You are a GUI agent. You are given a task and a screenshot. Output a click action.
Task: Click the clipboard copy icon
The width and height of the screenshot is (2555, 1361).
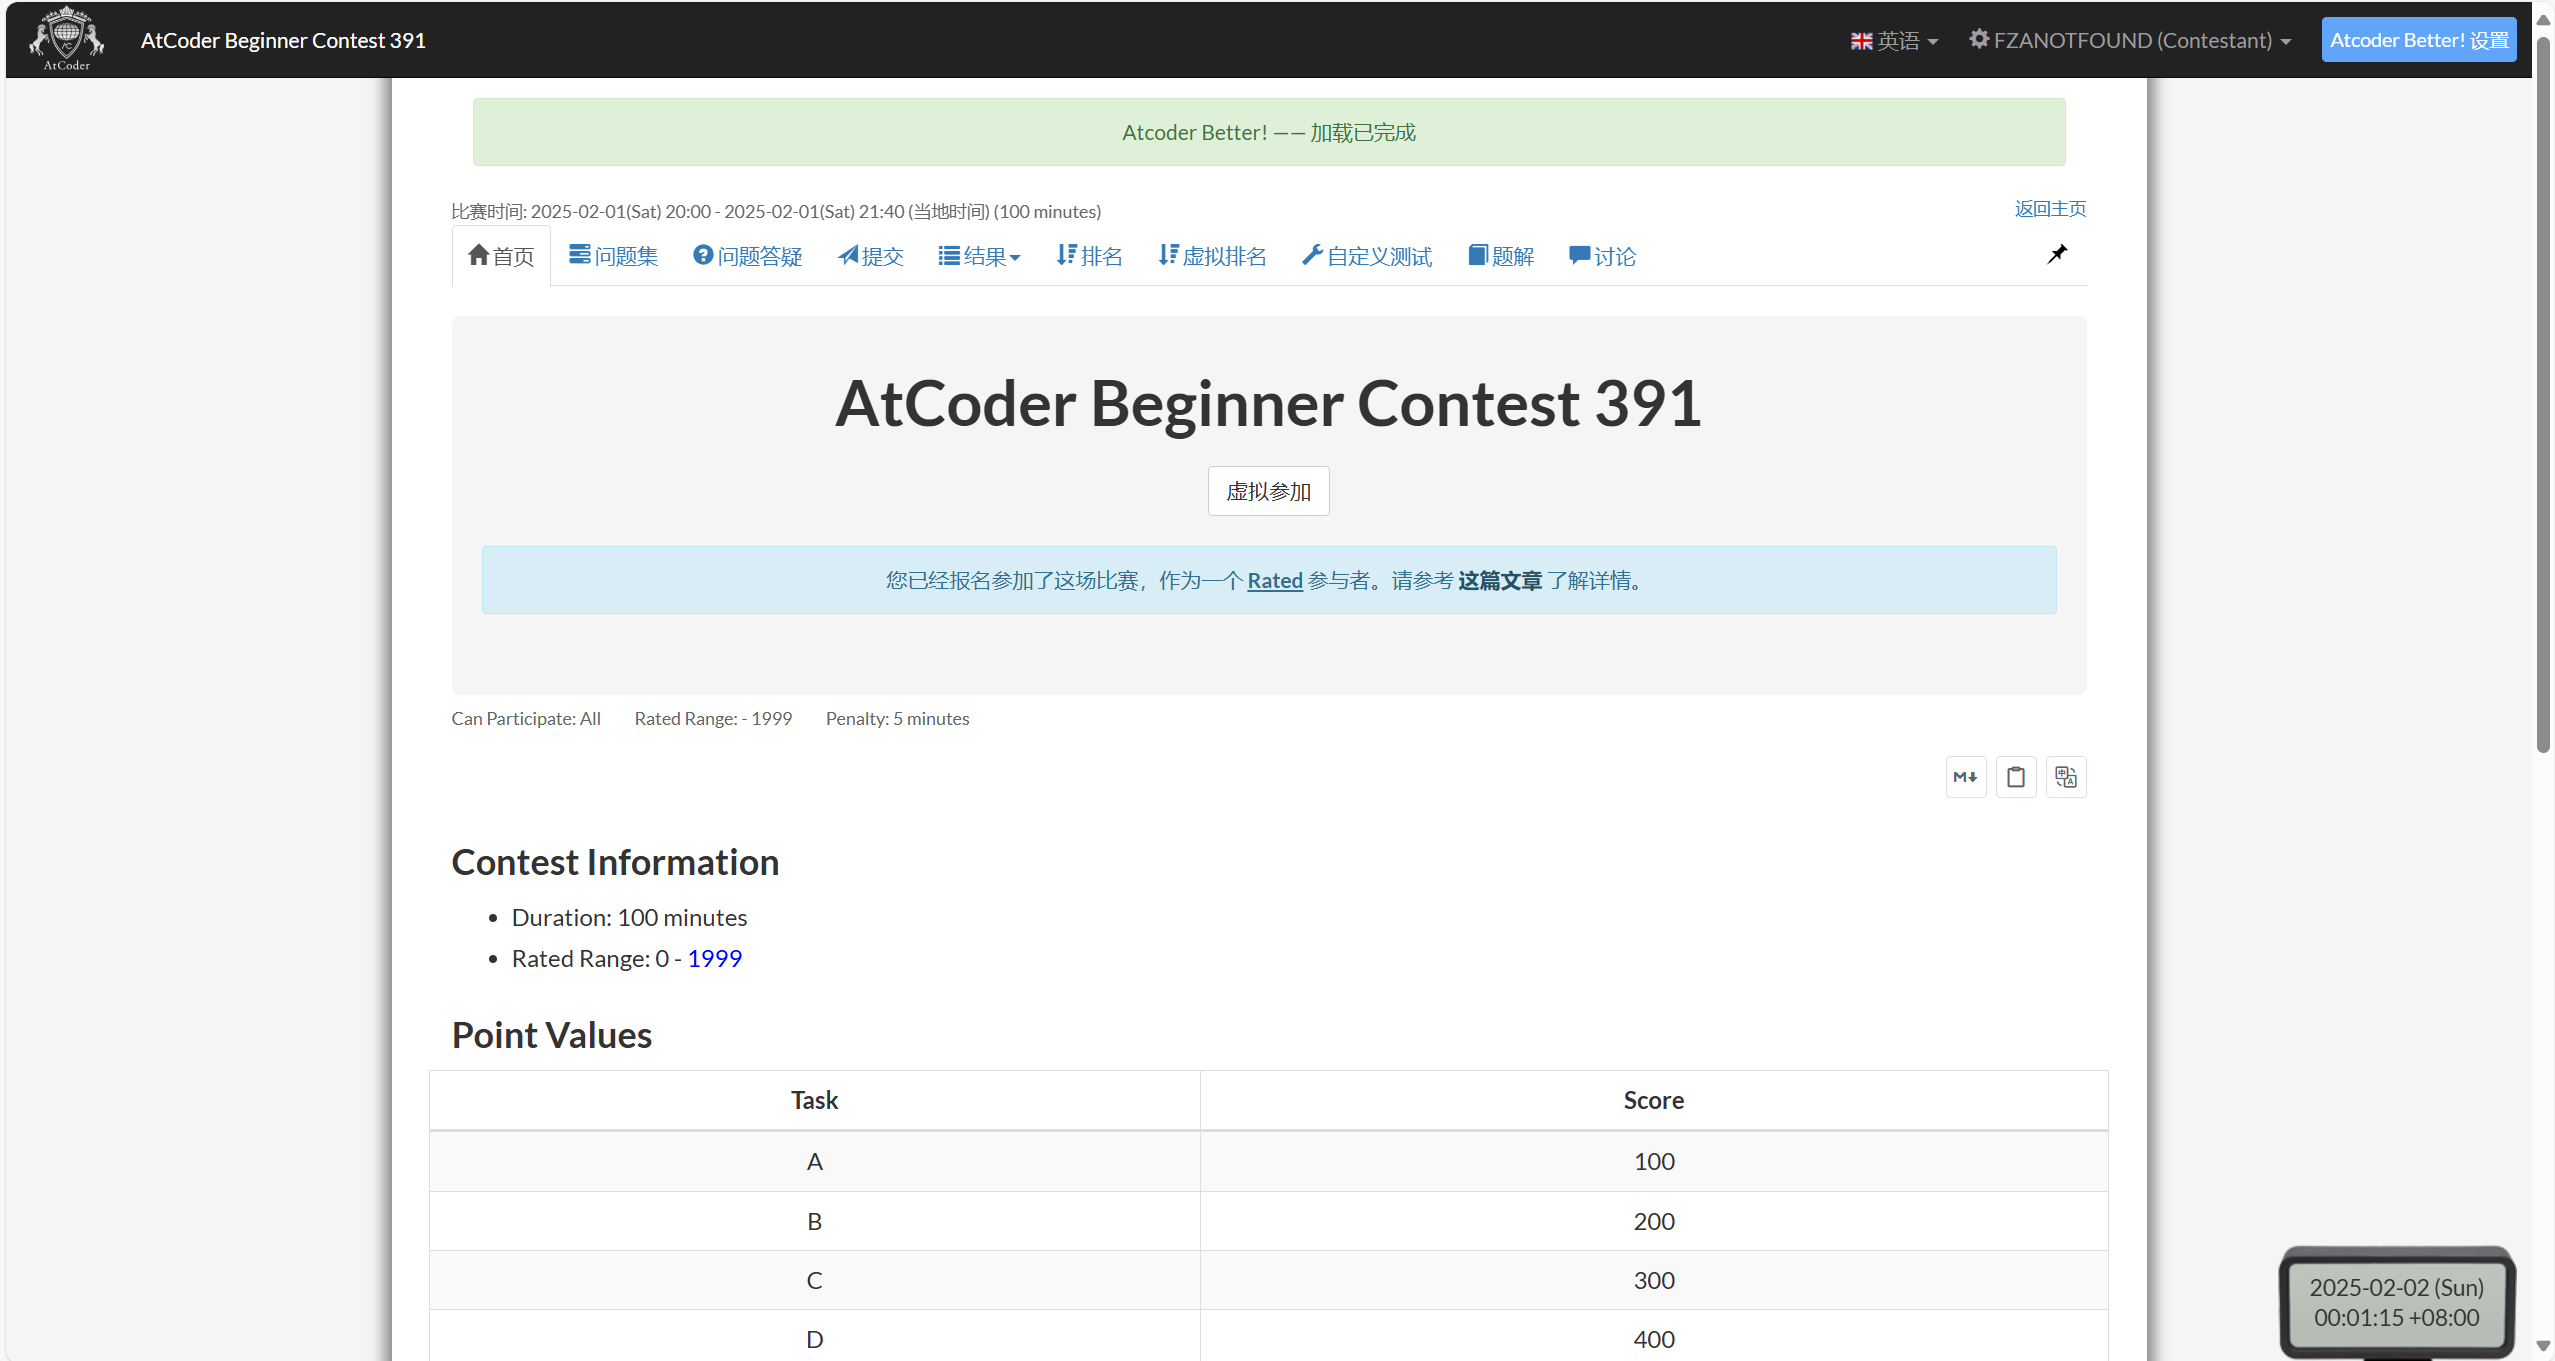pyautogui.click(x=2015, y=777)
